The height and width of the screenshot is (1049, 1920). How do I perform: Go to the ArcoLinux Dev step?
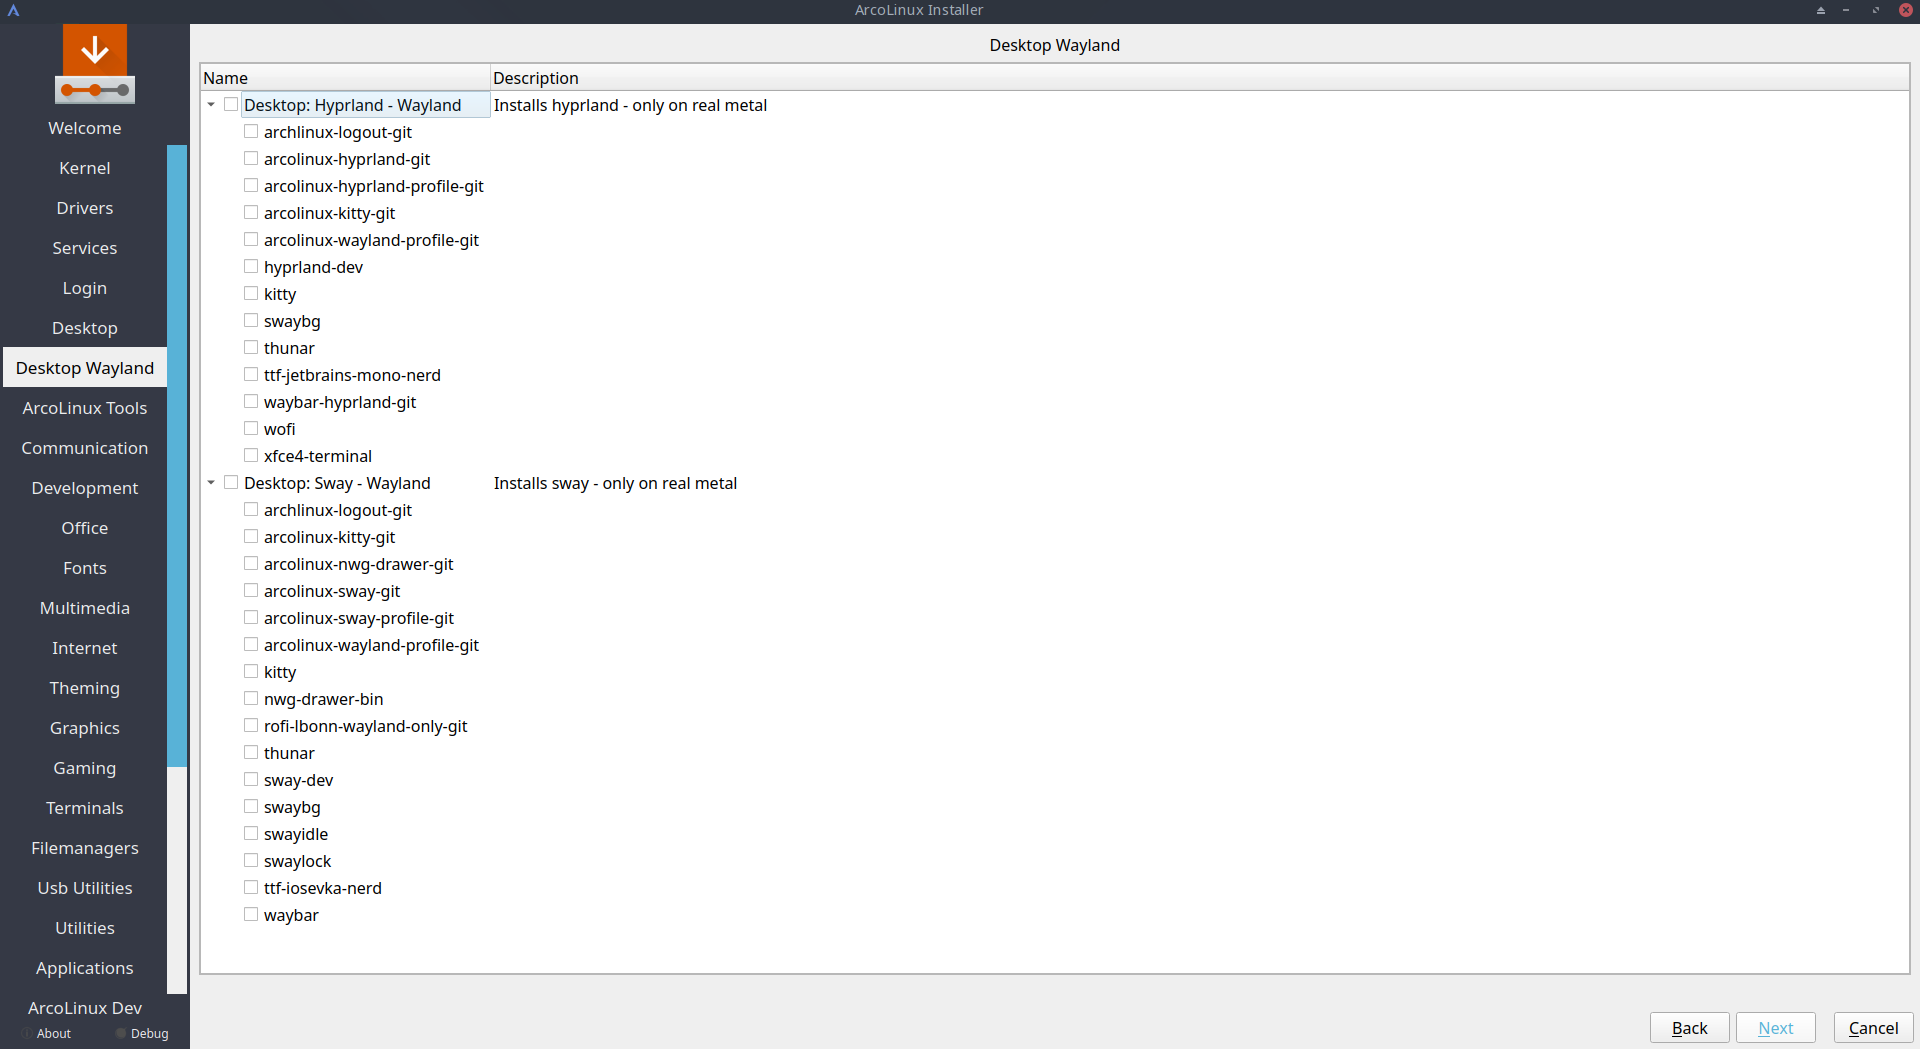coord(85,1008)
